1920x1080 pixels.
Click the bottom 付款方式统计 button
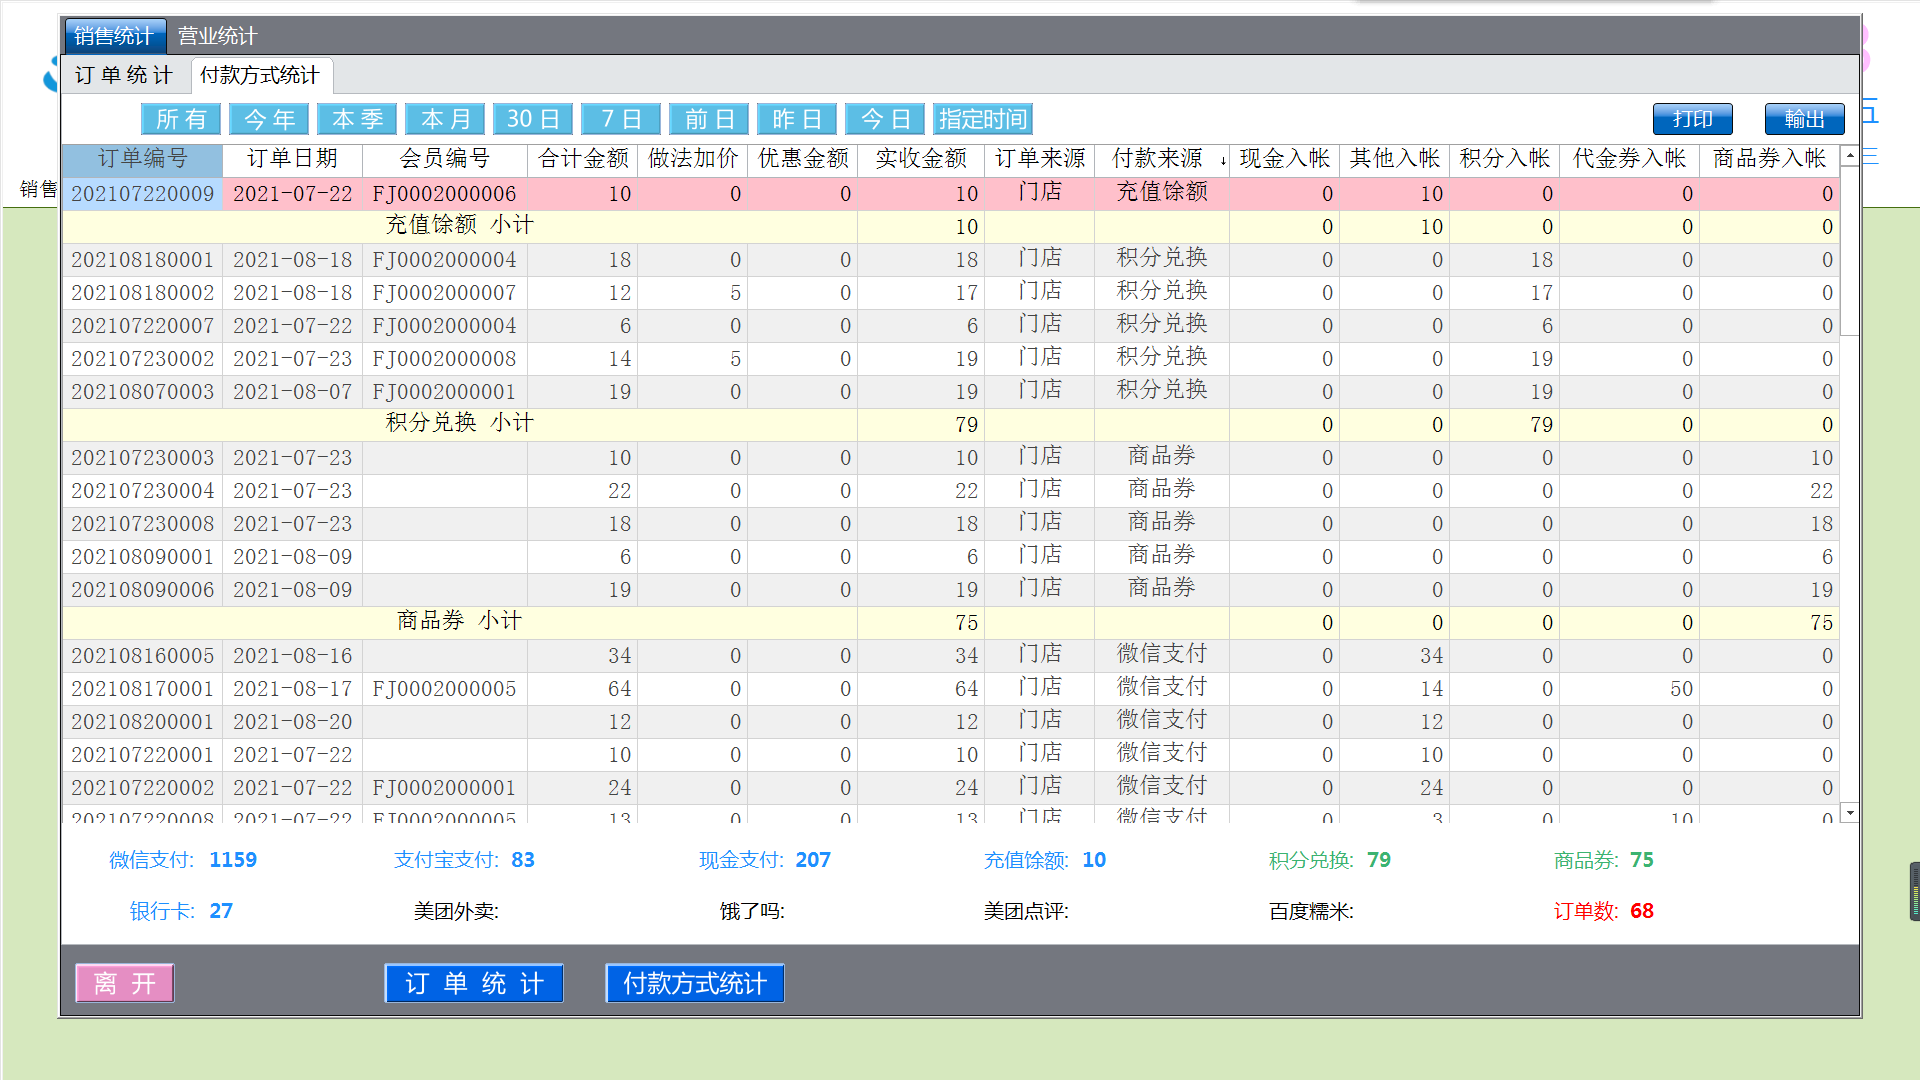tap(695, 983)
